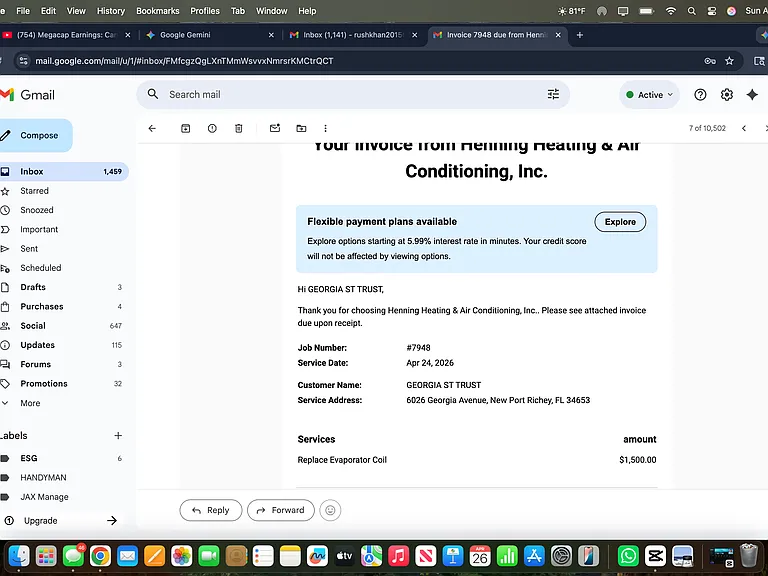Open the HANDYMAN label
The image size is (768, 576).
click(x=63, y=478)
